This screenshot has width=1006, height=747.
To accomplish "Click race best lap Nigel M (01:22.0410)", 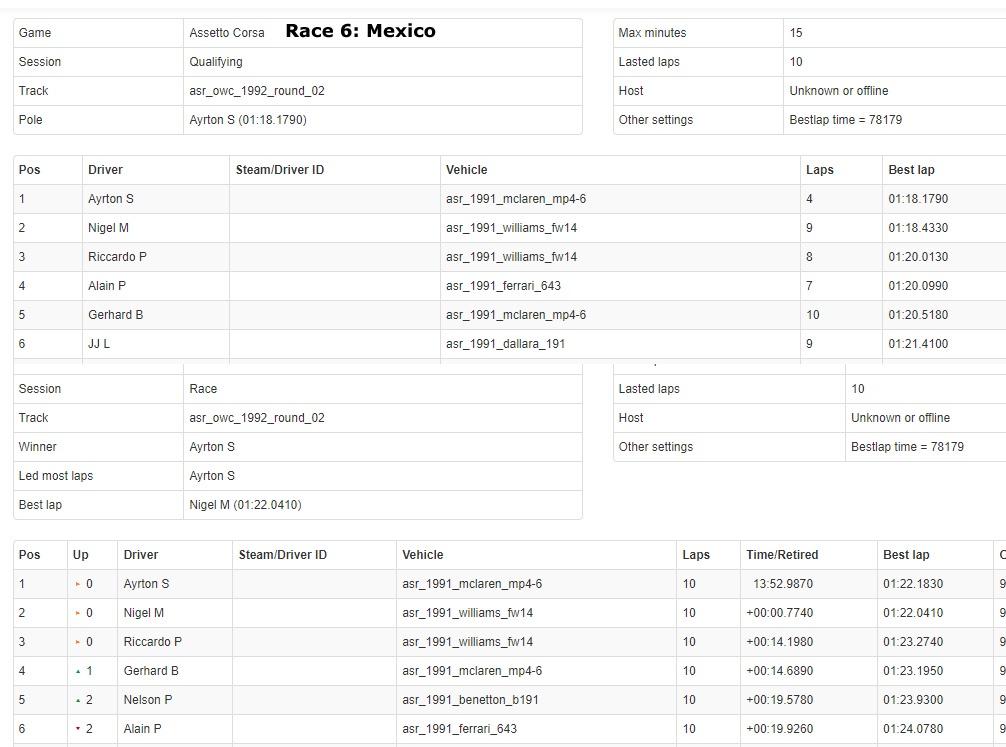I will [x=245, y=505].
